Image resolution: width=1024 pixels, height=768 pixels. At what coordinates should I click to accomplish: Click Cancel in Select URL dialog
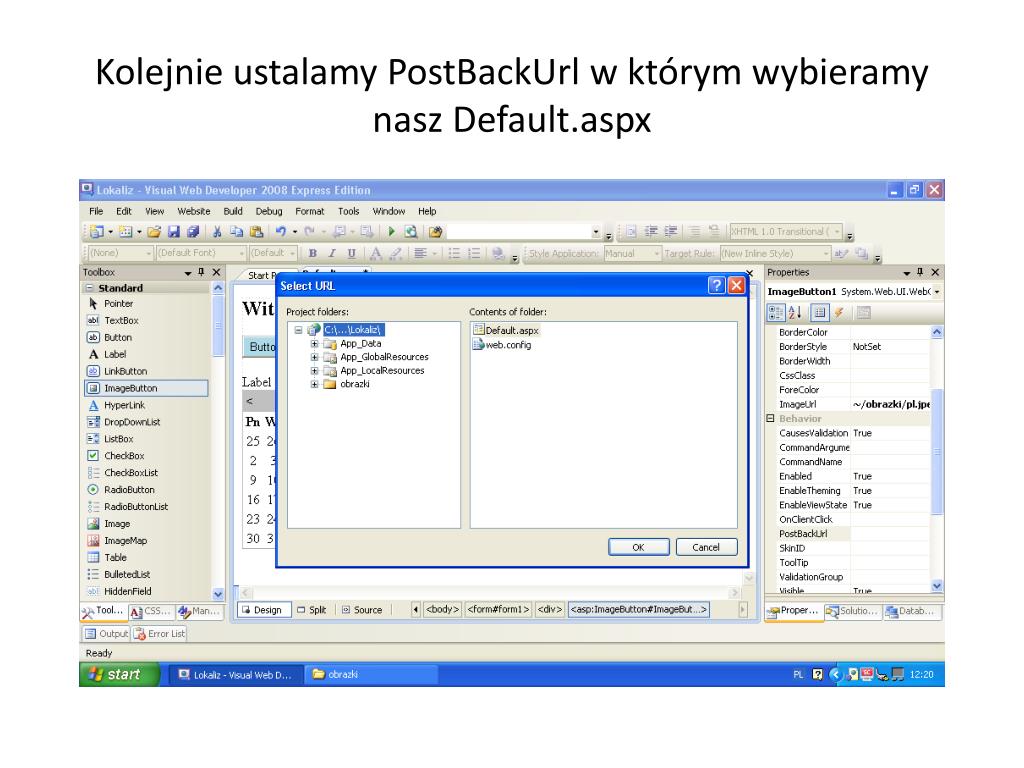(706, 547)
